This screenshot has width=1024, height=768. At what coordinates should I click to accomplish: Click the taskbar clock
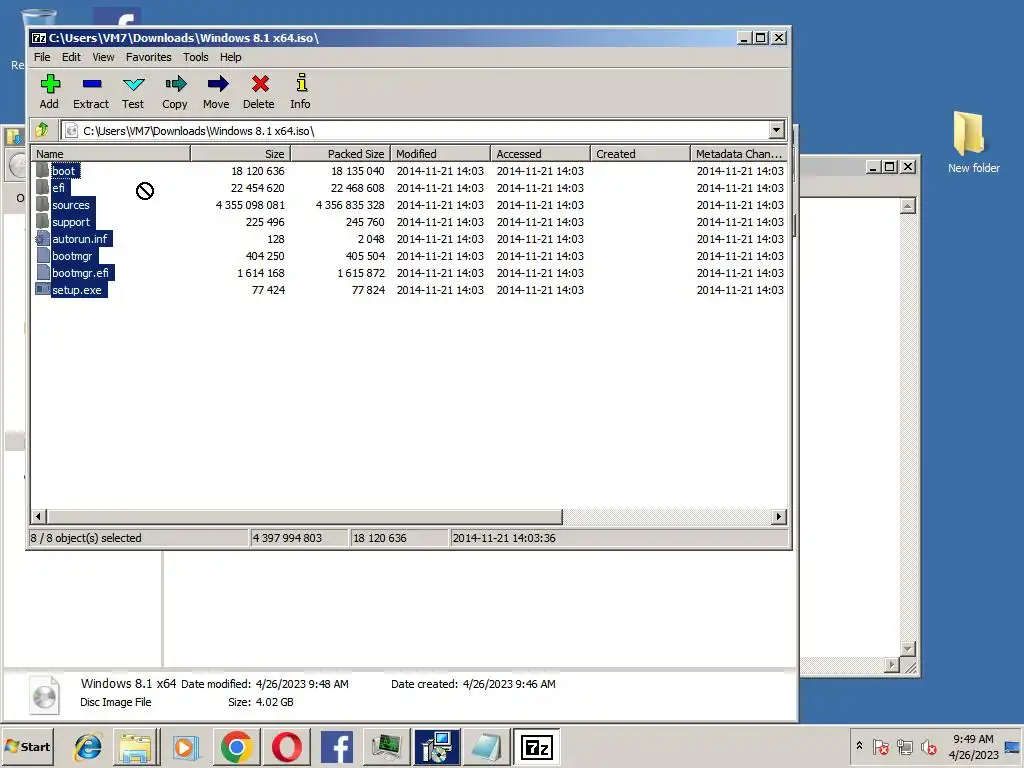click(973, 746)
